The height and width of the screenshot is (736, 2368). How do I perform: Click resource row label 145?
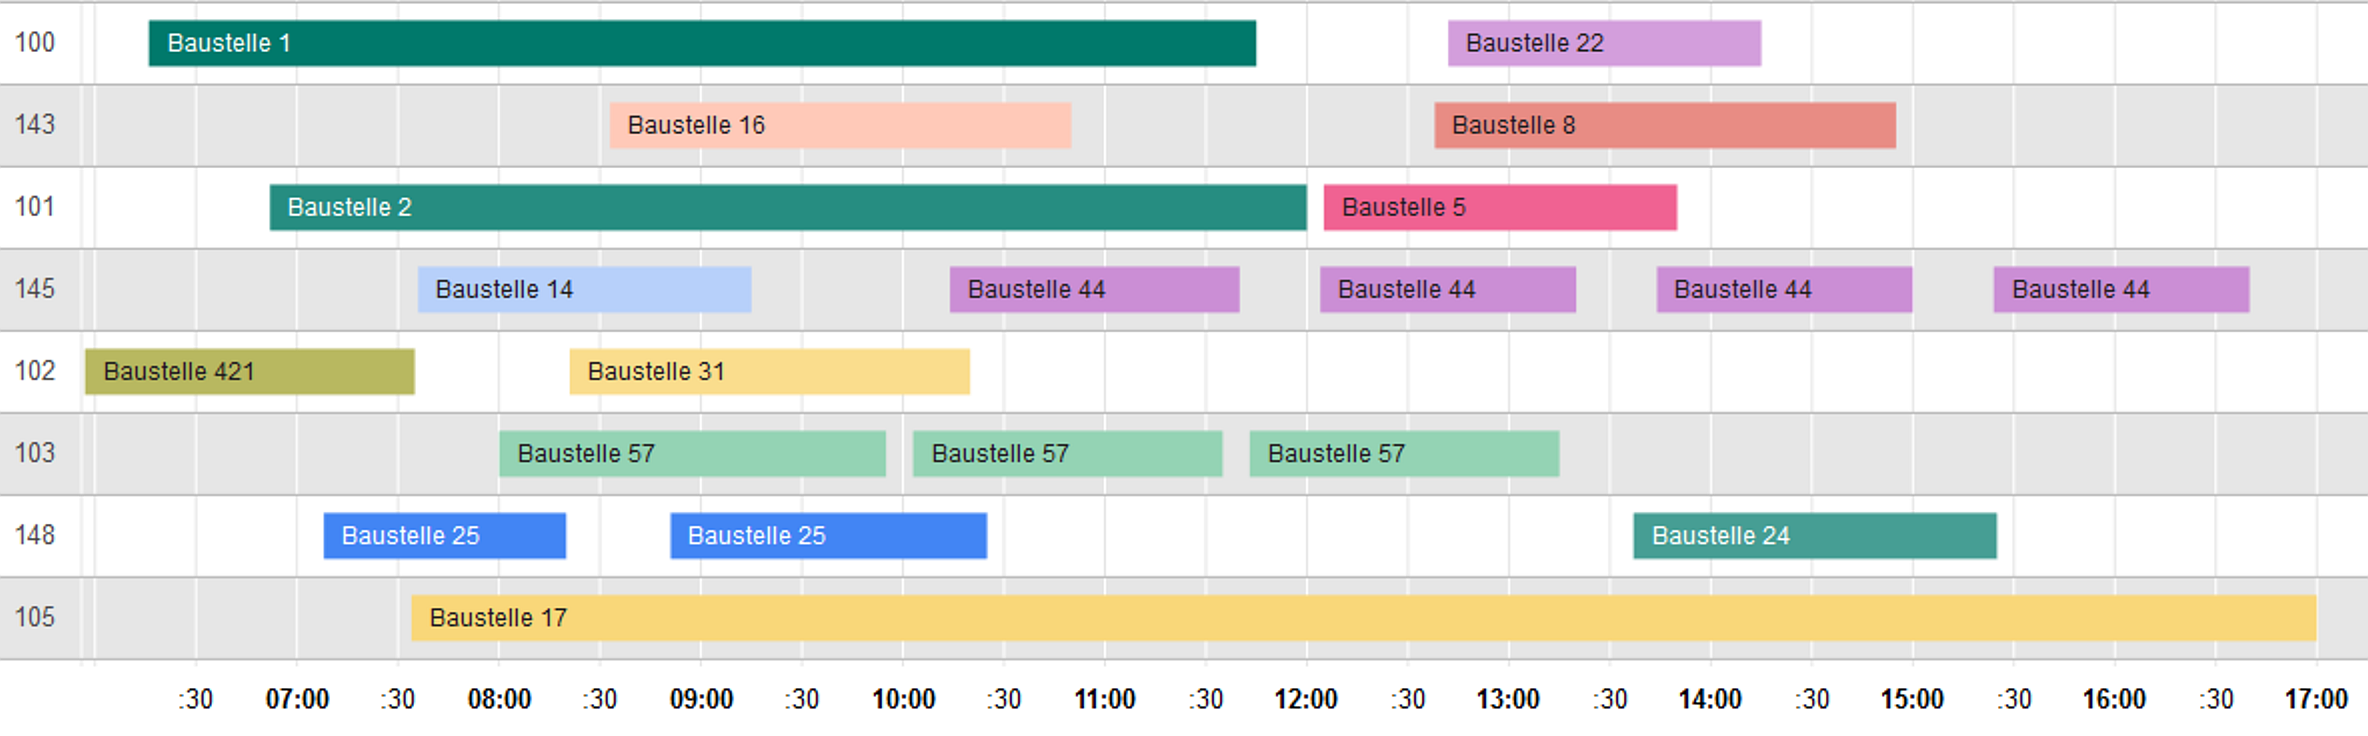point(35,289)
